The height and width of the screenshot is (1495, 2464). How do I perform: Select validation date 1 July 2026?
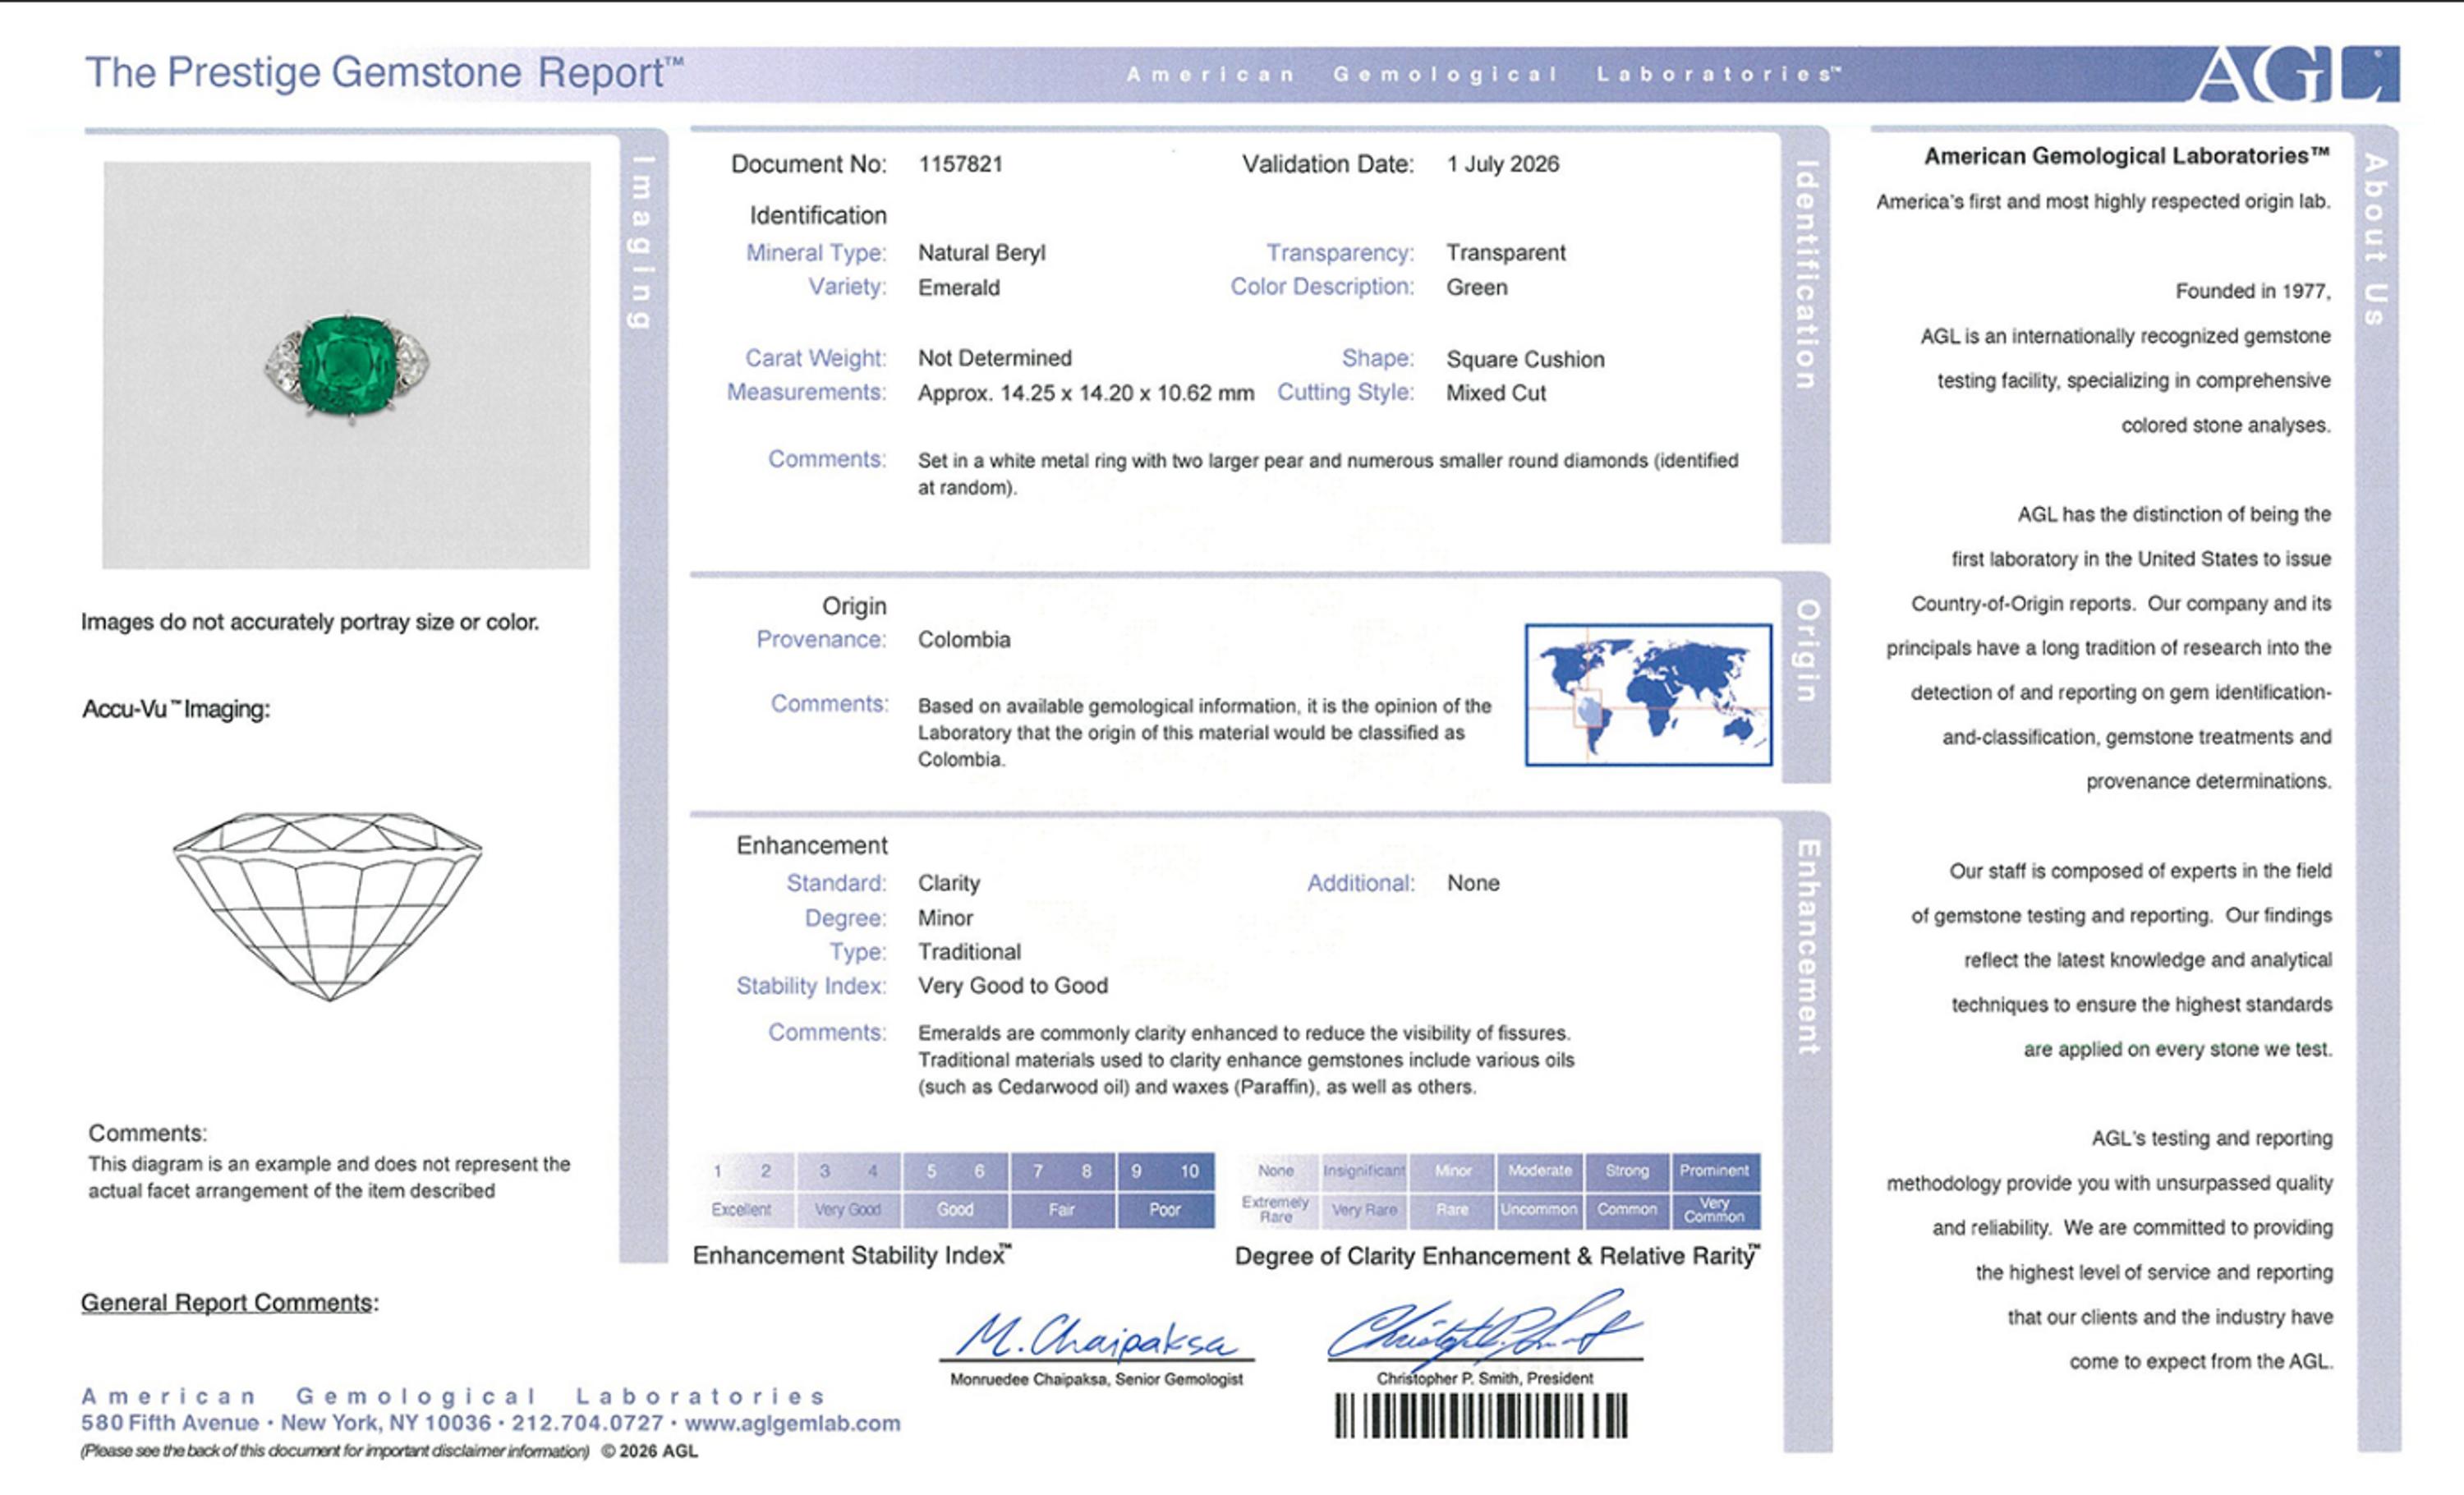coord(1502,164)
